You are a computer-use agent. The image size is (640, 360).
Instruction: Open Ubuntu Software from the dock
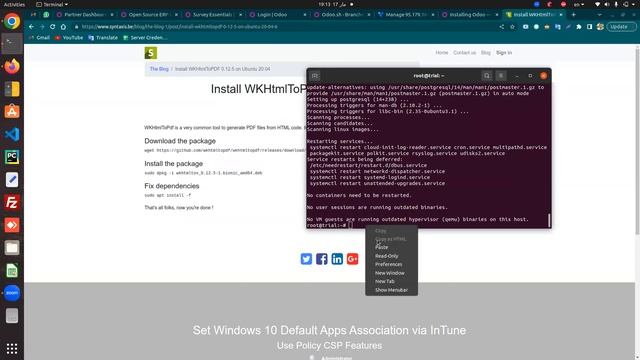pos(12,111)
